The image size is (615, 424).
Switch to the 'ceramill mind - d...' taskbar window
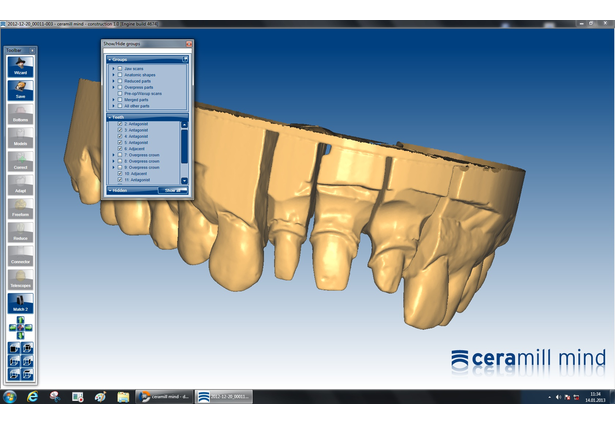(164, 397)
